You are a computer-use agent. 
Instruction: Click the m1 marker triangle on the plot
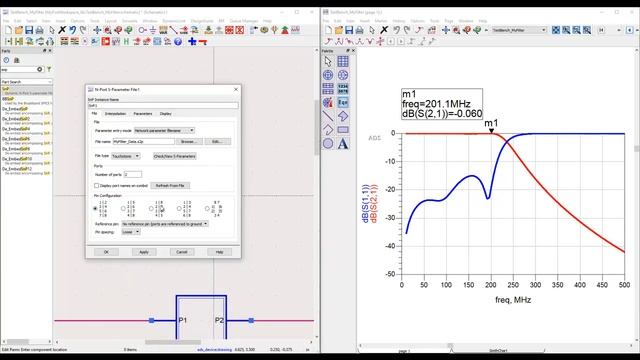pyautogui.click(x=492, y=131)
